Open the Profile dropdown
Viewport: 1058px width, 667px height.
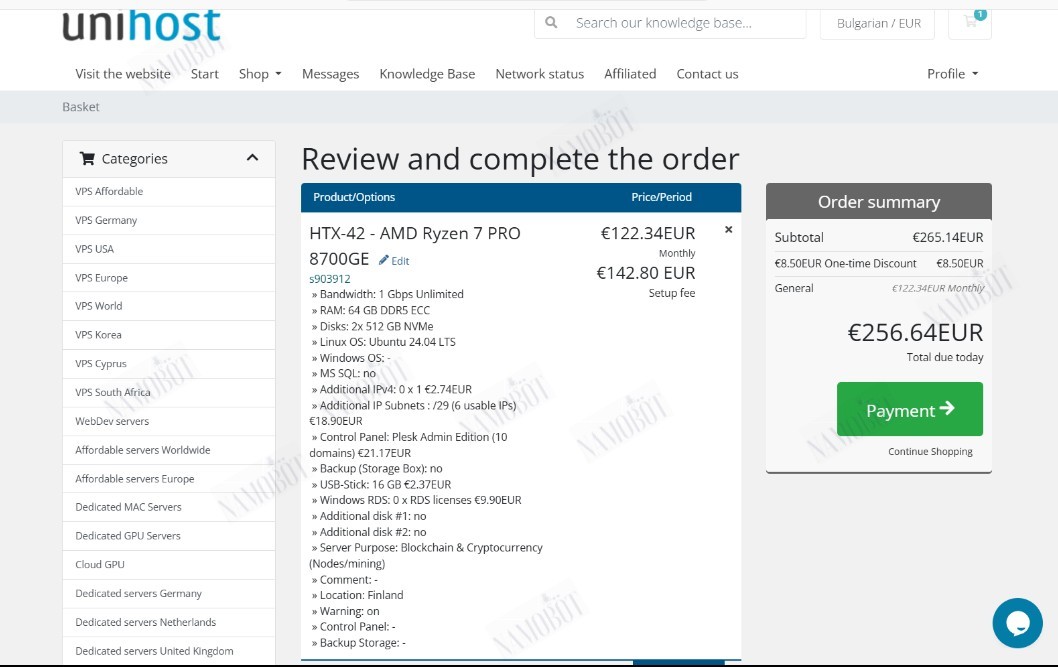(x=952, y=74)
